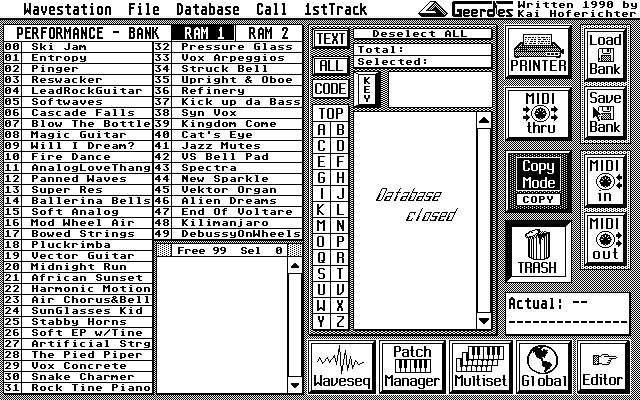Image resolution: width=640 pixels, height=400 pixels.
Task: Select performance 31 Rock Tine Piano
Action: (78, 388)
